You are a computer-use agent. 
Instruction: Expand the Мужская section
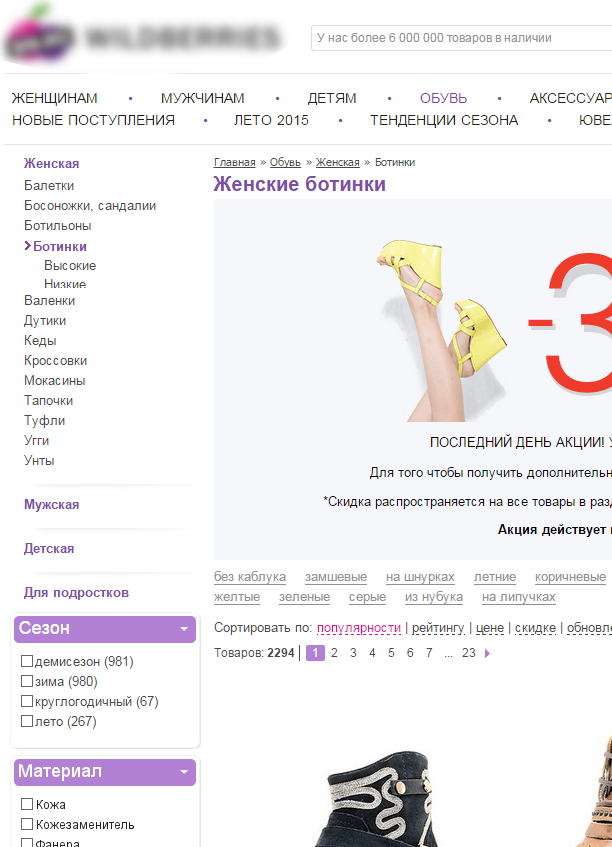pos(51,505)
